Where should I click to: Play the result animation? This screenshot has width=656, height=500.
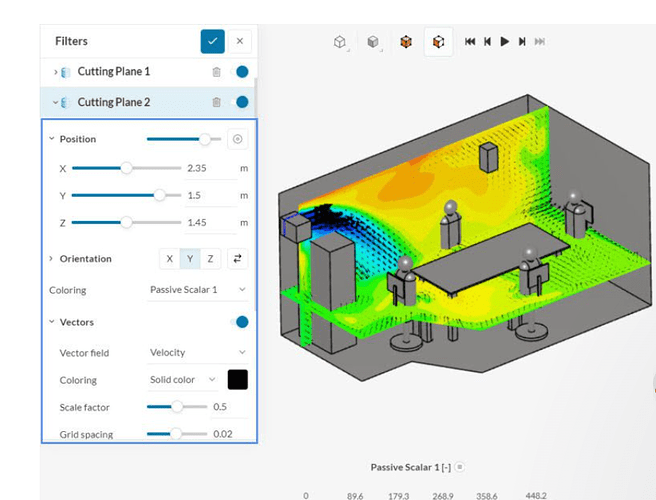click(x=505, y=41)
